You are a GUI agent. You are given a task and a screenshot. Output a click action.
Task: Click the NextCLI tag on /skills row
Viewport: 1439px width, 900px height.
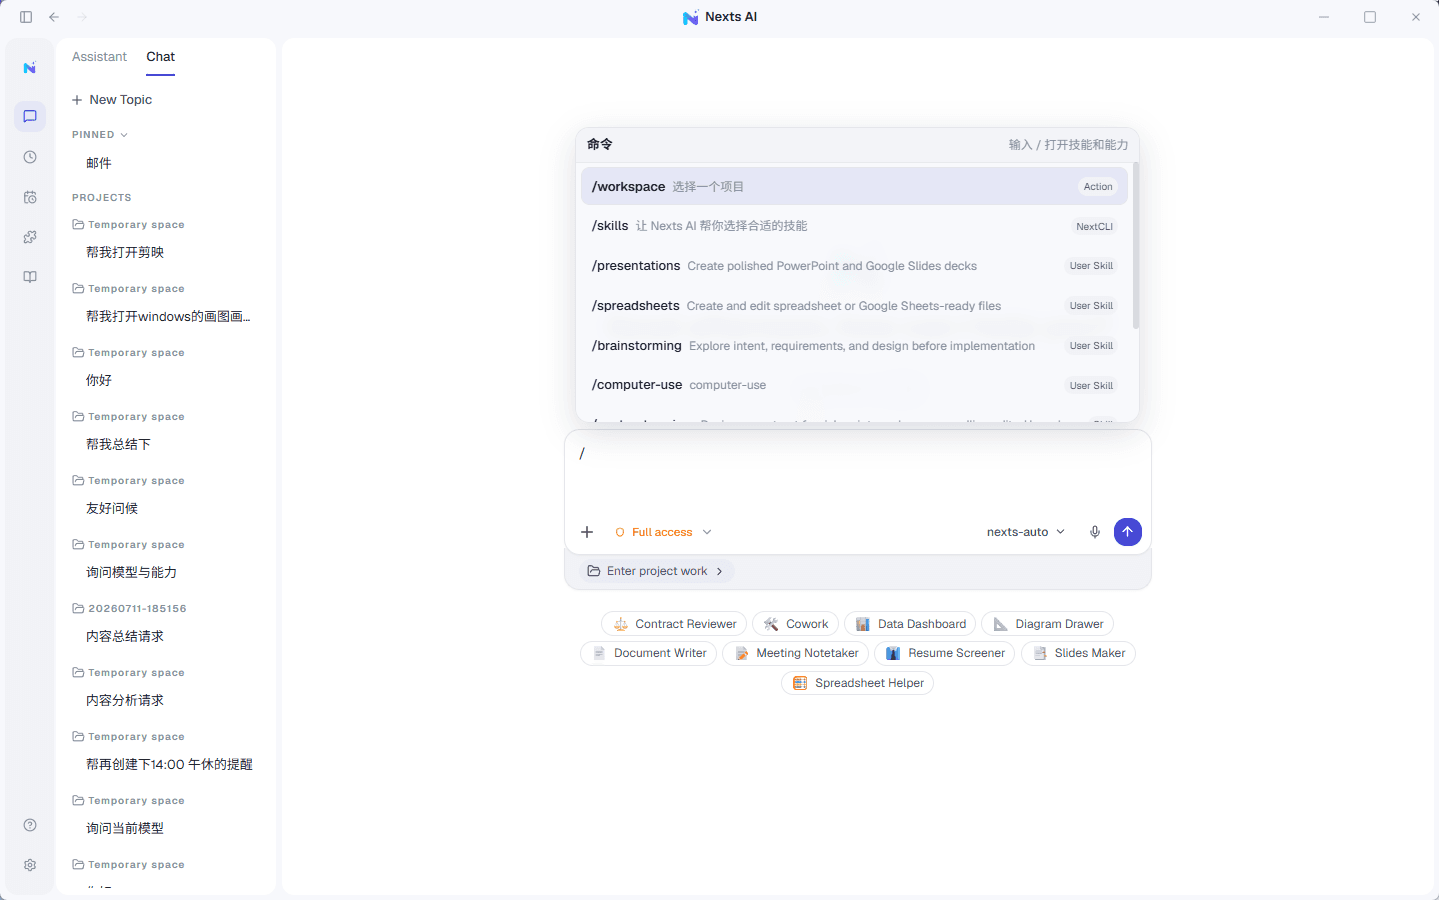pos(1094,227)
